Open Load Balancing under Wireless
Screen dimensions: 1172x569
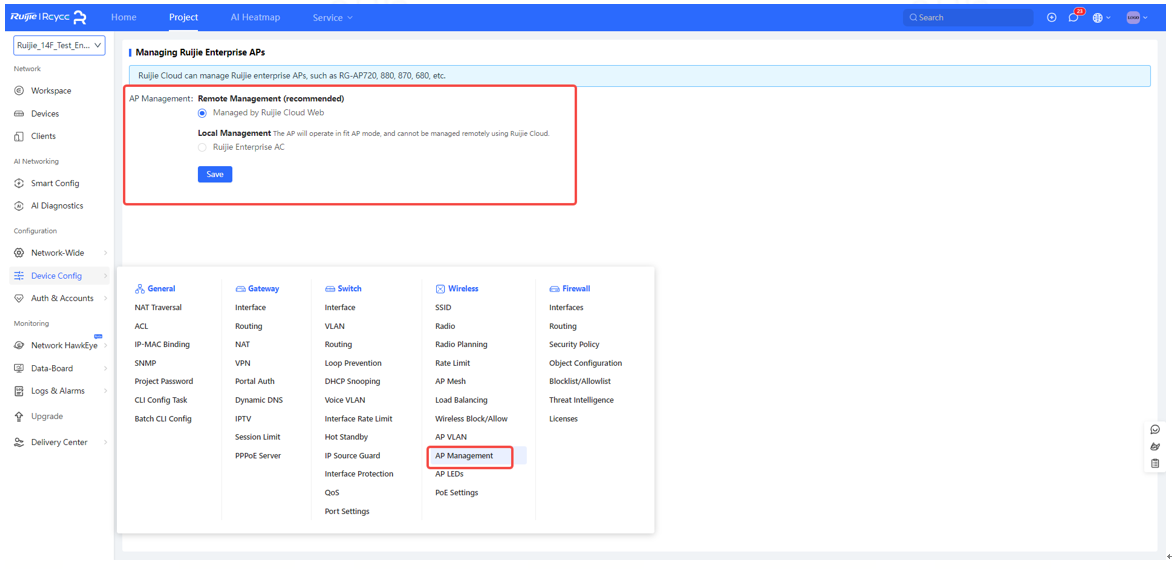[461, 400]
